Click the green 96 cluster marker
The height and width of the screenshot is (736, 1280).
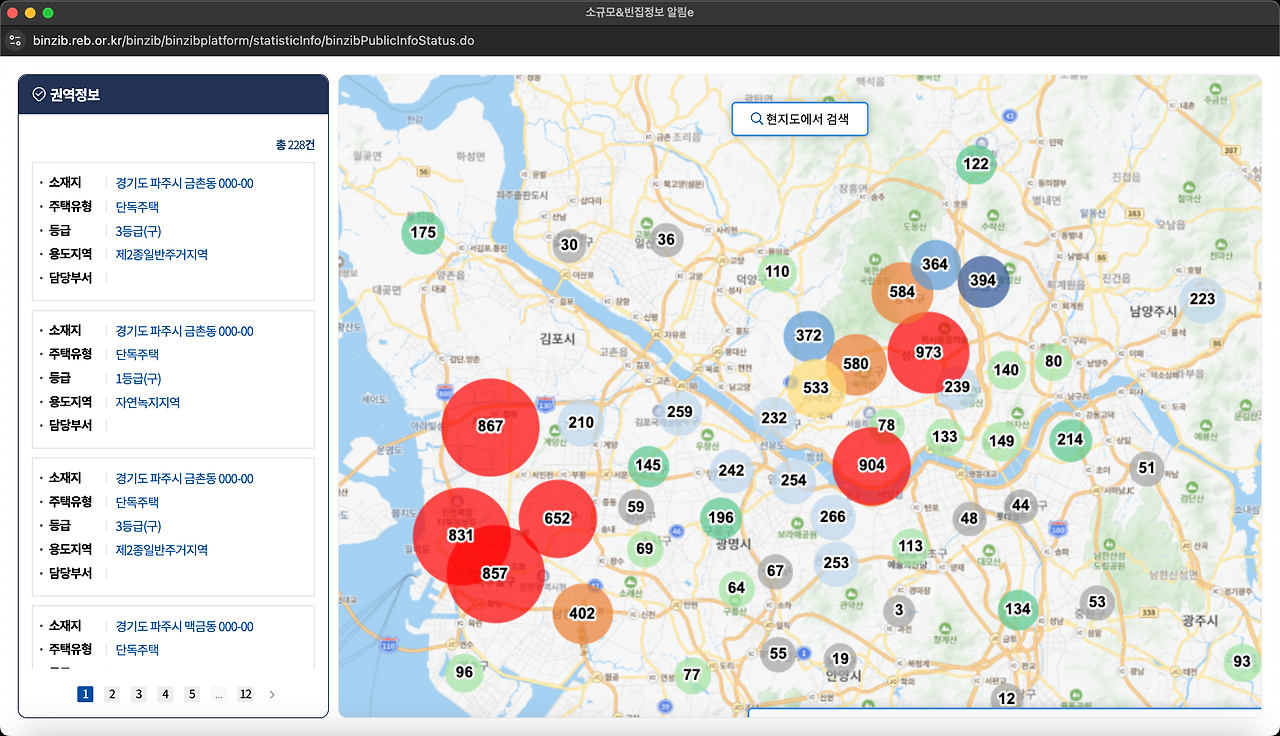point(464,672)
